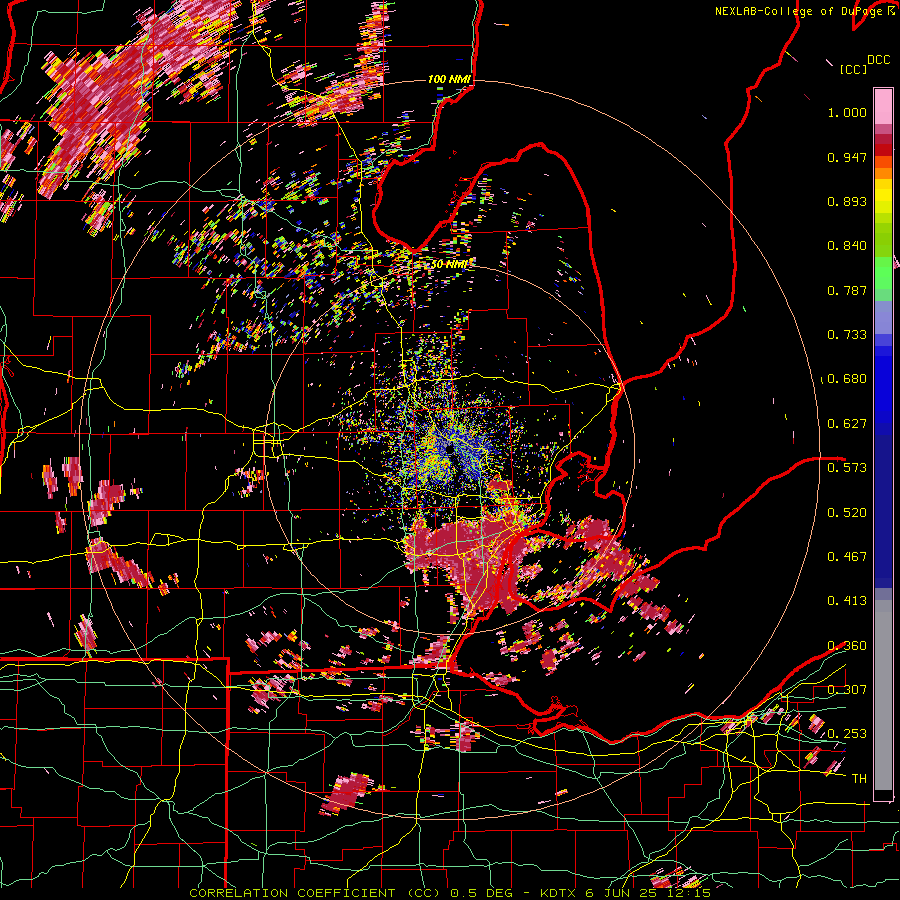
Task: Select the 0.627 scale value
Action: (x=847, y=424)
